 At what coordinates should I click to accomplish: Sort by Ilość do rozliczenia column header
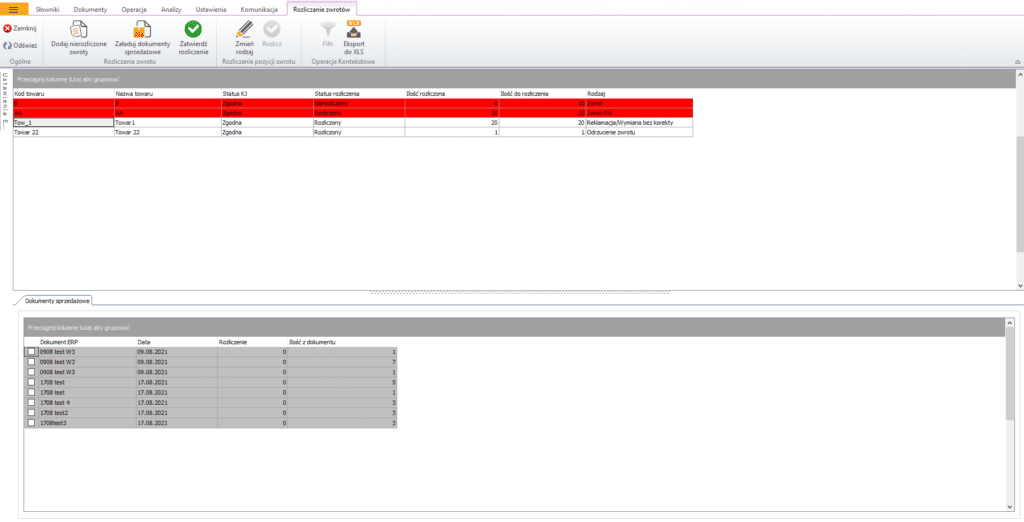(542, 93)
